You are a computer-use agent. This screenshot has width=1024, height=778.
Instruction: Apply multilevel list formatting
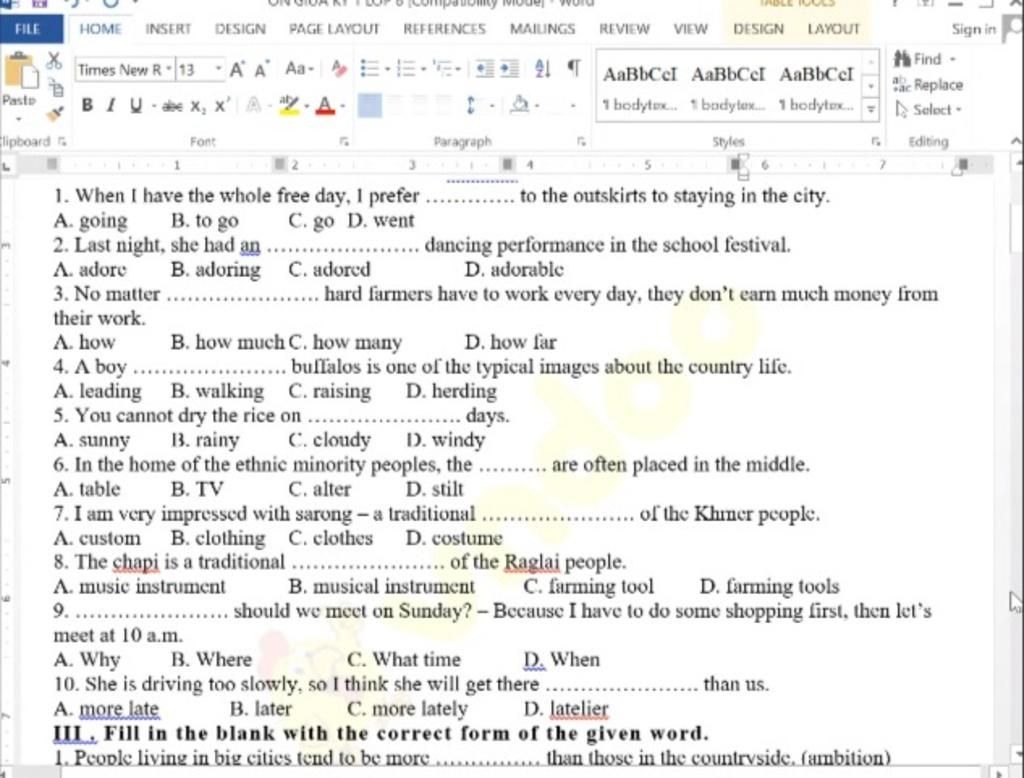[444, 69]
